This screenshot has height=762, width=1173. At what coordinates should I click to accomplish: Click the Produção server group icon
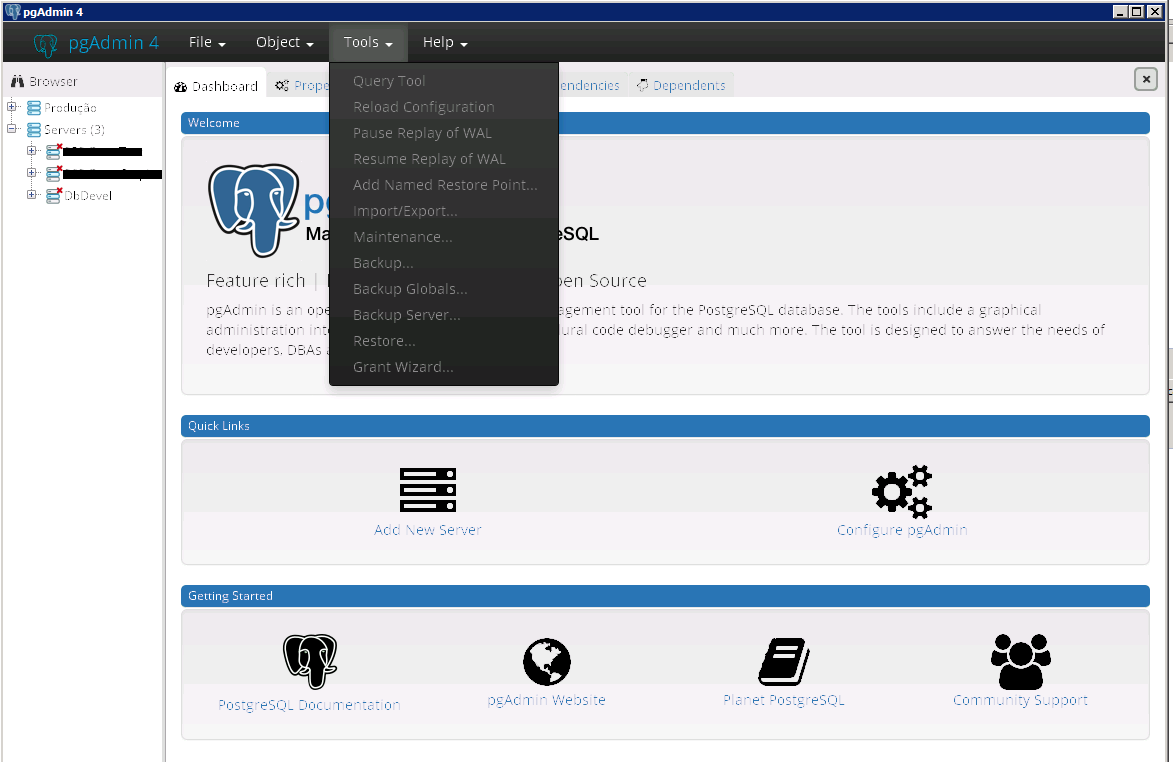pos(34,108)
